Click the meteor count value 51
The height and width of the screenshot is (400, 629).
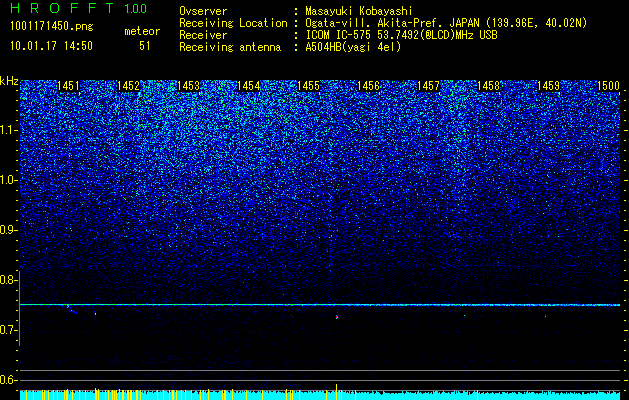coord(144,46)
